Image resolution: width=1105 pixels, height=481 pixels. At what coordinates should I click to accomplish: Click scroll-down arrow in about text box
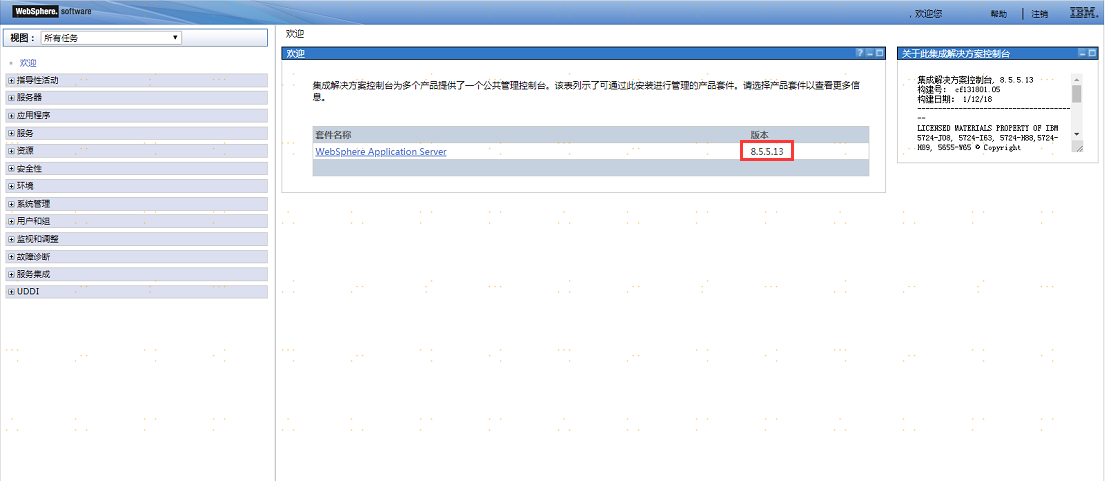[1077, 133]
